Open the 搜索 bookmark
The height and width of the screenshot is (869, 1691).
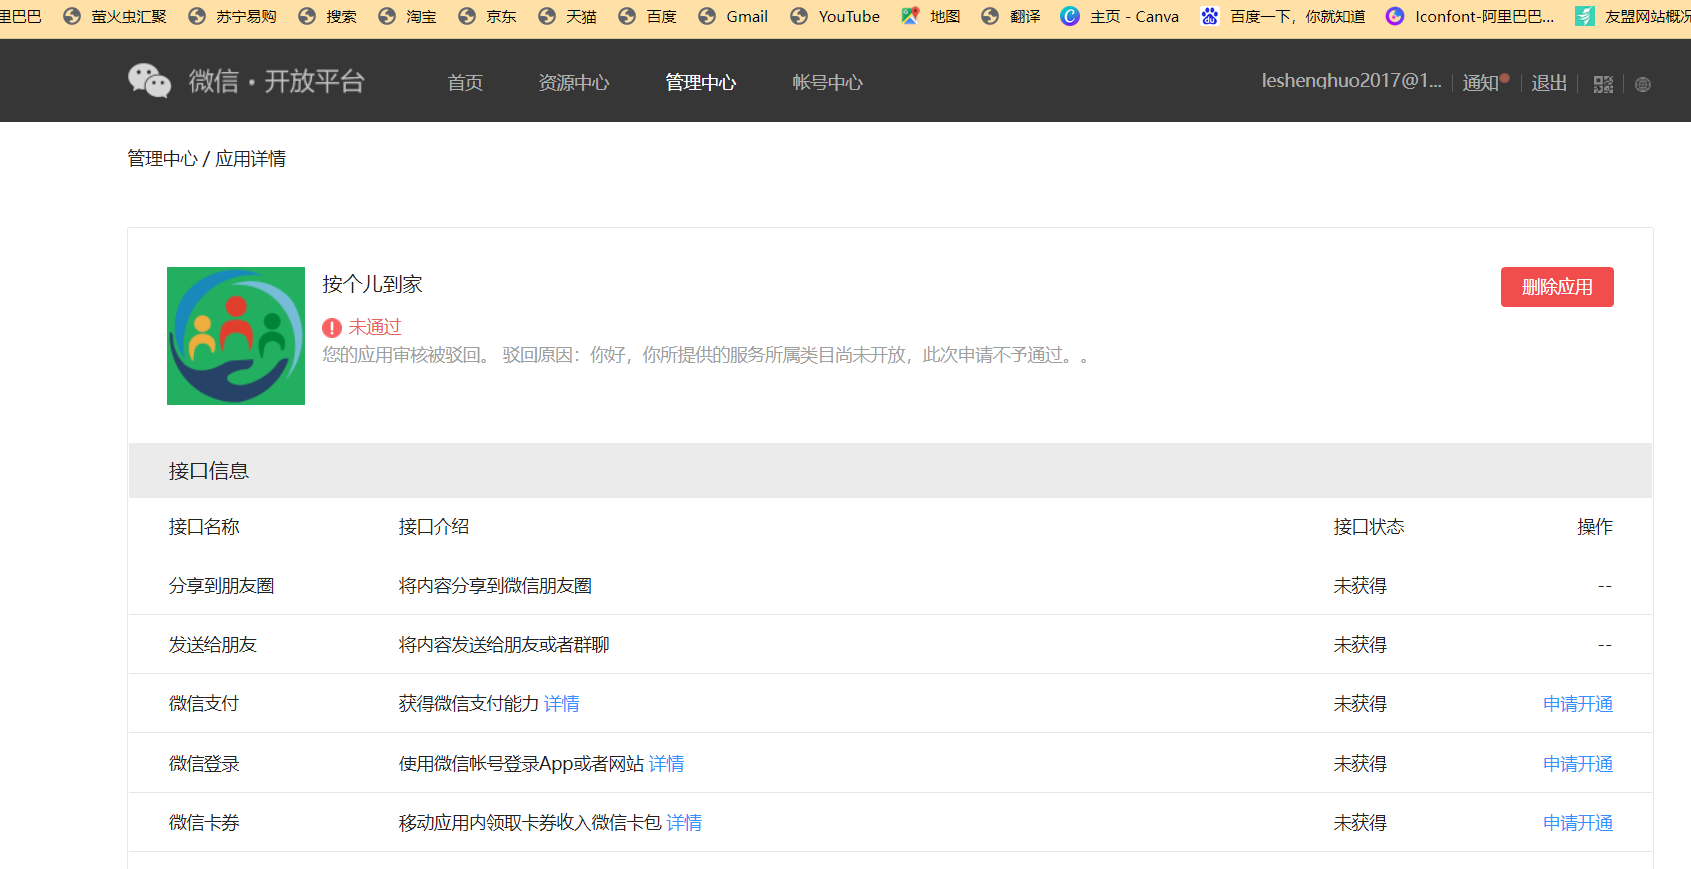(327, 16)
